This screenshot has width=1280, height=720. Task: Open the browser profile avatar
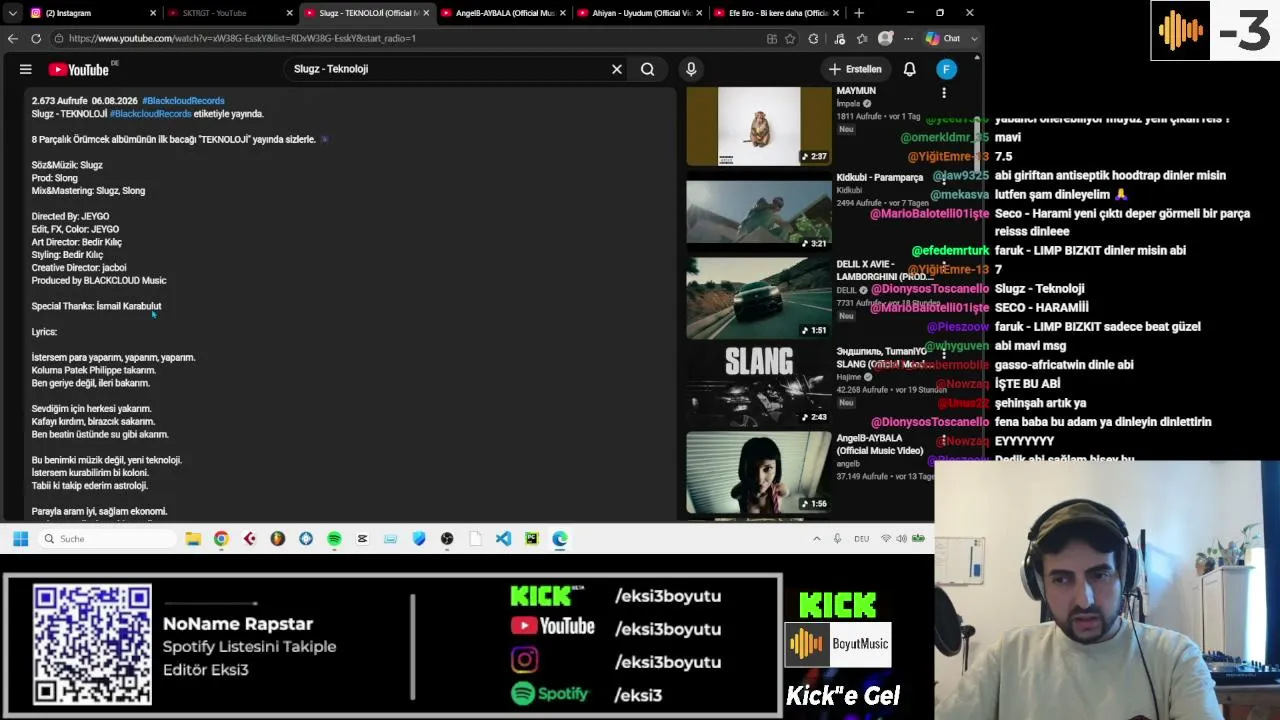[x=885, y=38]
